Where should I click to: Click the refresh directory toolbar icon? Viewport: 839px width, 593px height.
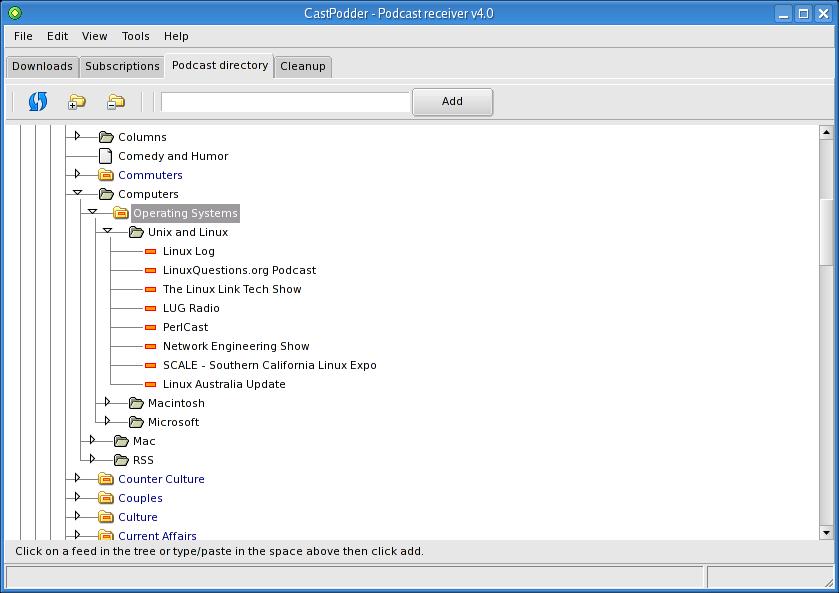point(38,101)
